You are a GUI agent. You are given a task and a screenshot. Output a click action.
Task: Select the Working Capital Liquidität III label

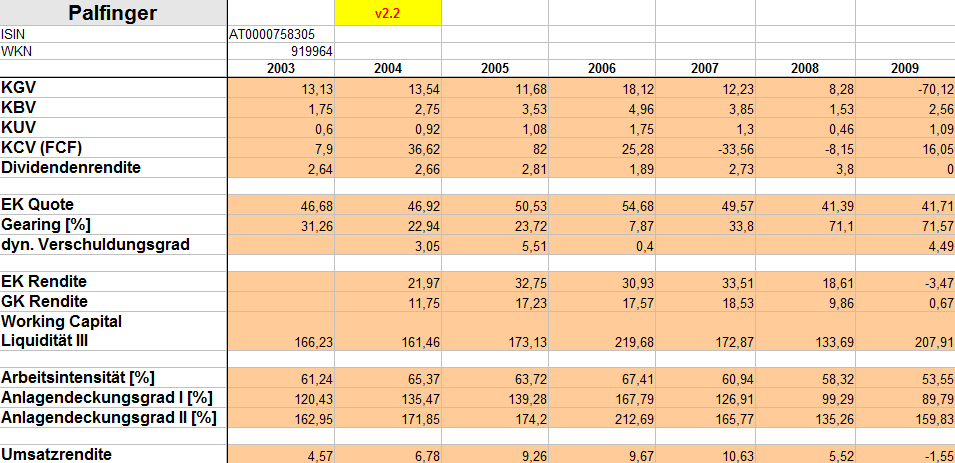(113, 331)
